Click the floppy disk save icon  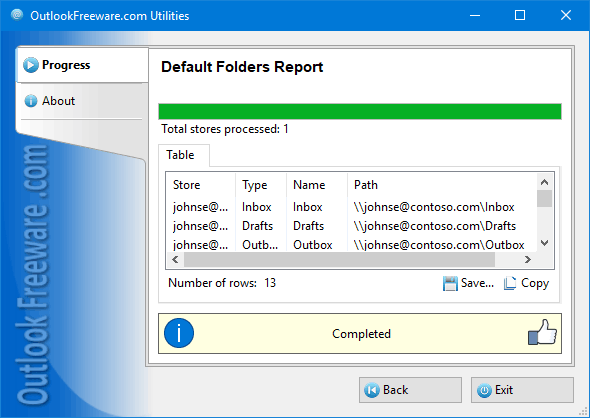pos(450,283)
